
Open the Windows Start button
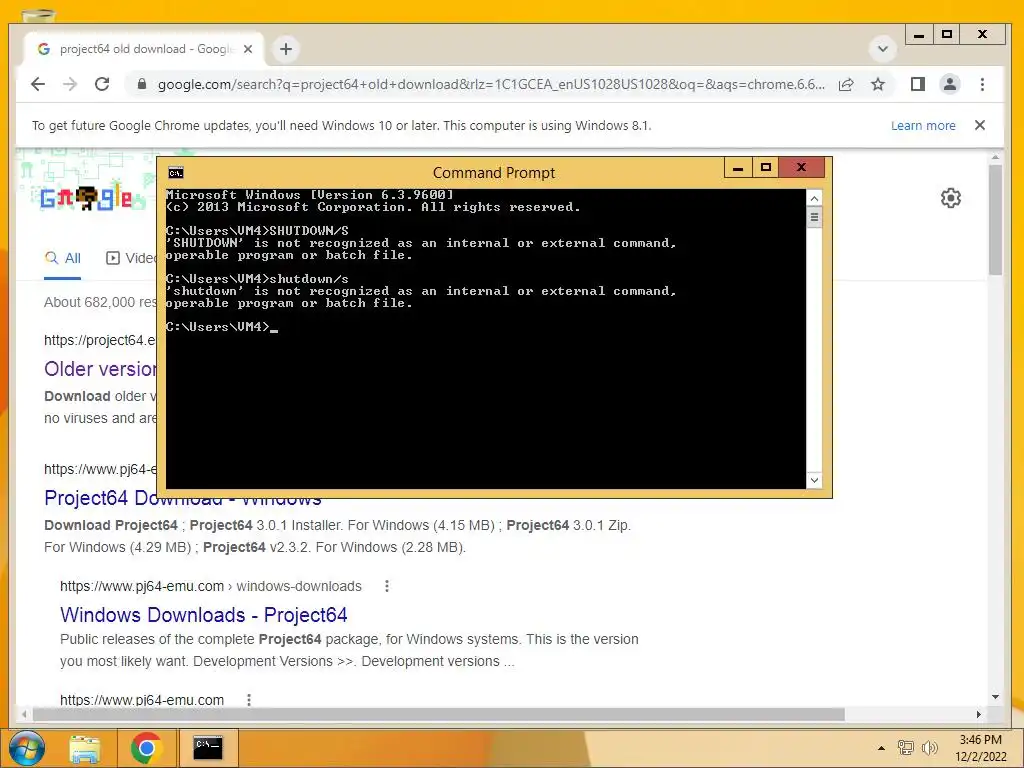click(x=27, y=748)
